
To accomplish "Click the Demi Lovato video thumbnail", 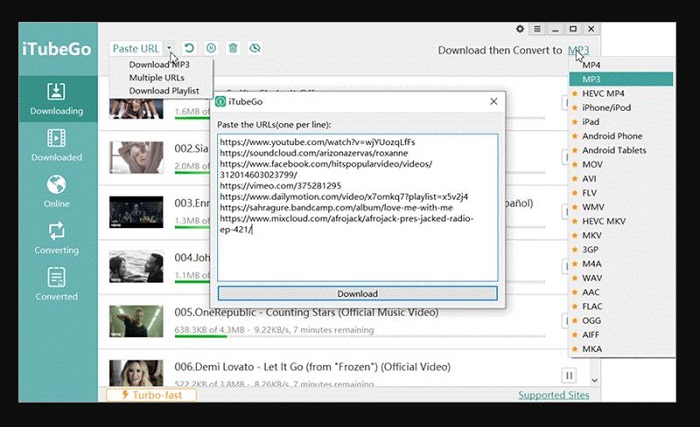I will click(136, 373).
